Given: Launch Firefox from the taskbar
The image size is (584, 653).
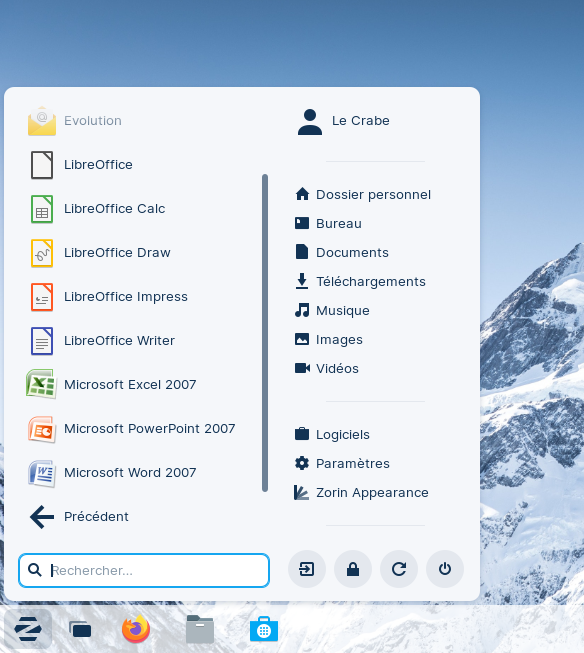Looking at the screenshot, I should pyautogui.click(x=136, y=629).
